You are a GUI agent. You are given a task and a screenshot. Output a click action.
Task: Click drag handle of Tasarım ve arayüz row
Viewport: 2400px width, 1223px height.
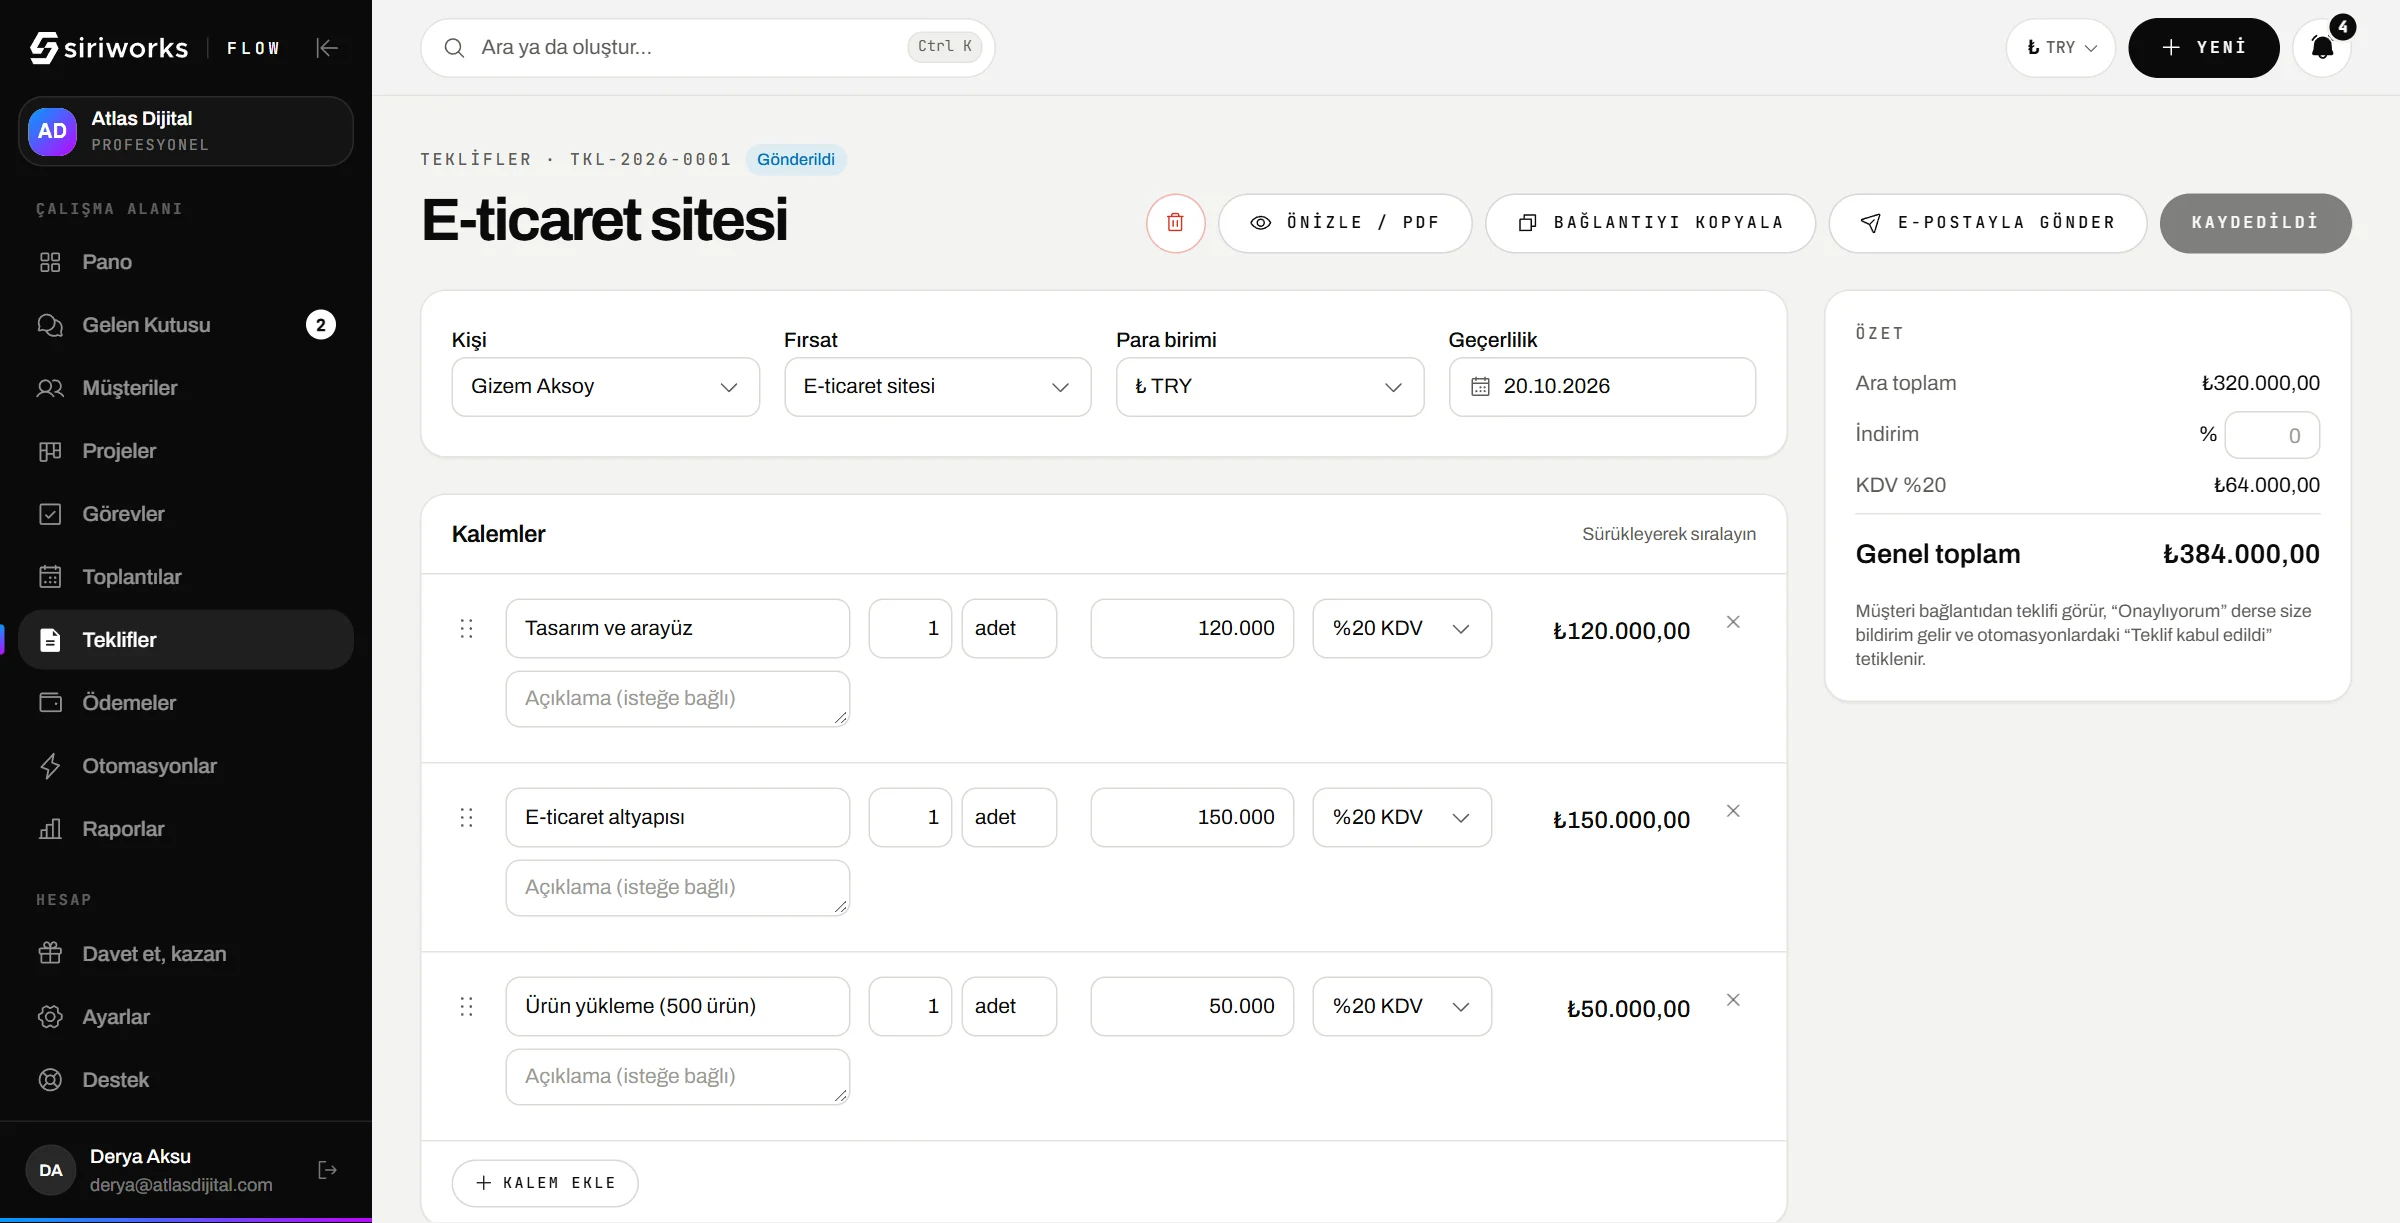pyautogui.click(x=466, y=628)
